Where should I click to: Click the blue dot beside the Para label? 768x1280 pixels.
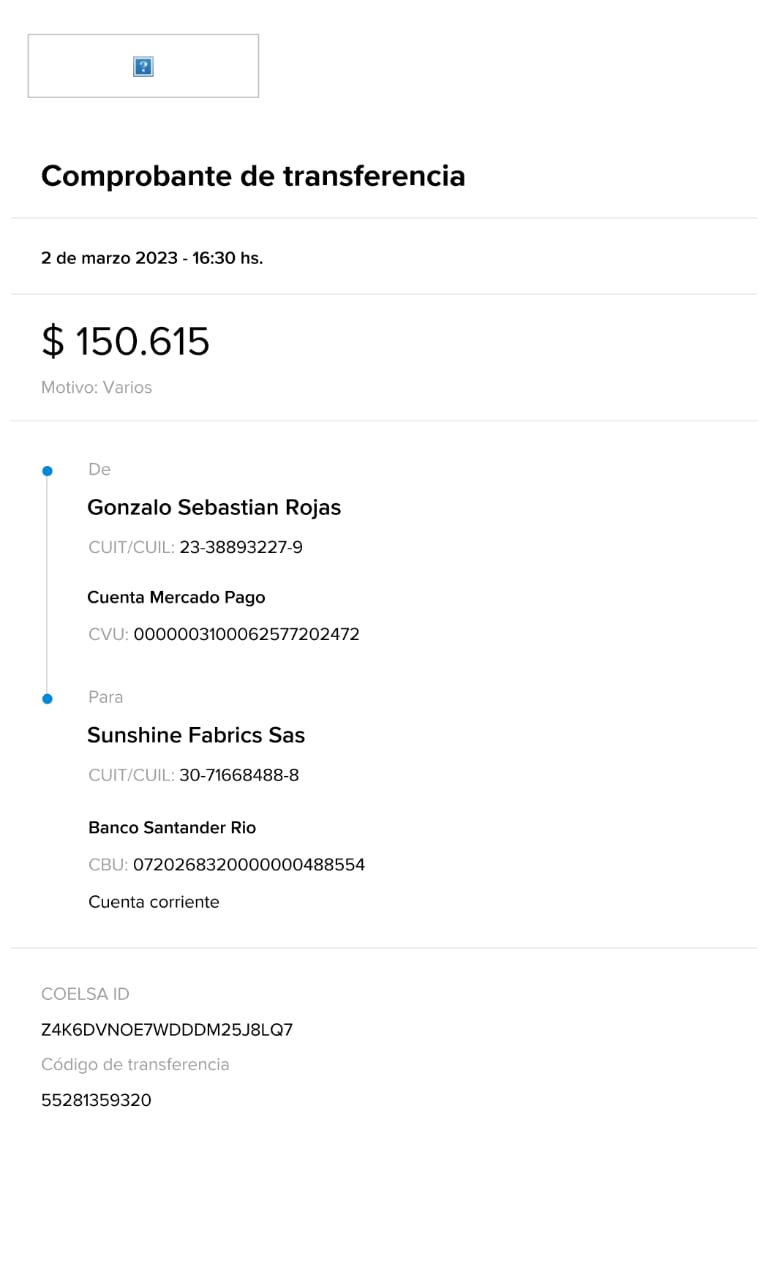47,698
